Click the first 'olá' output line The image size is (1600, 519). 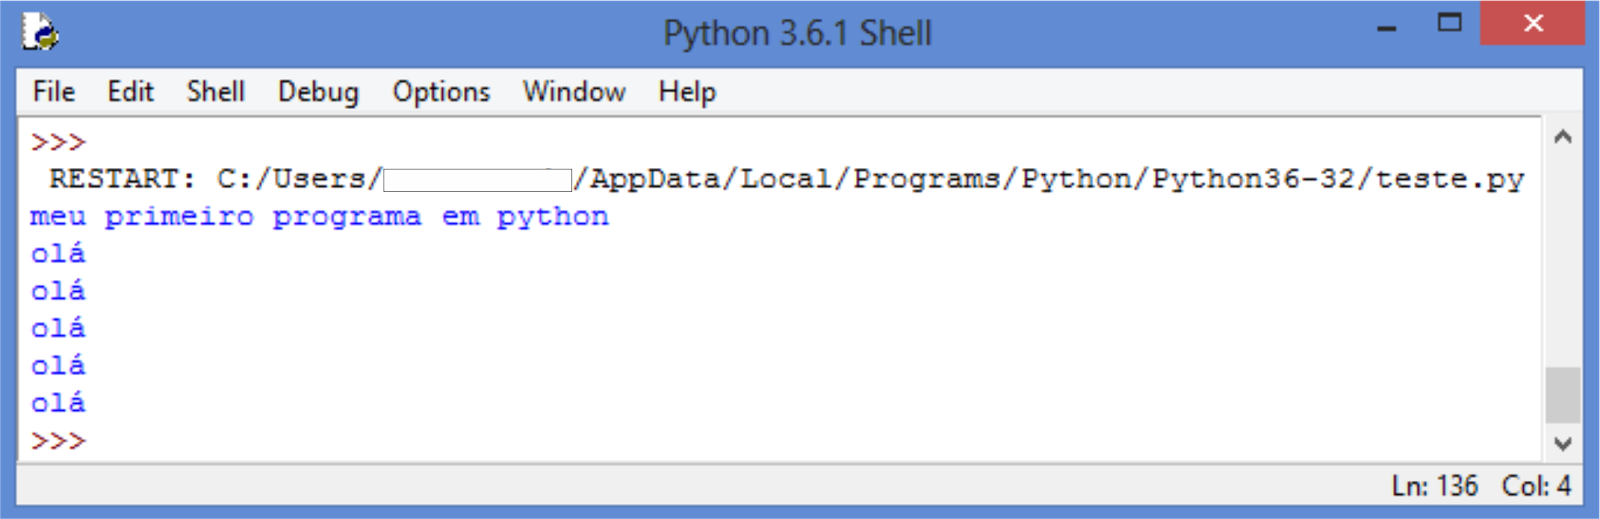(58, 254)
